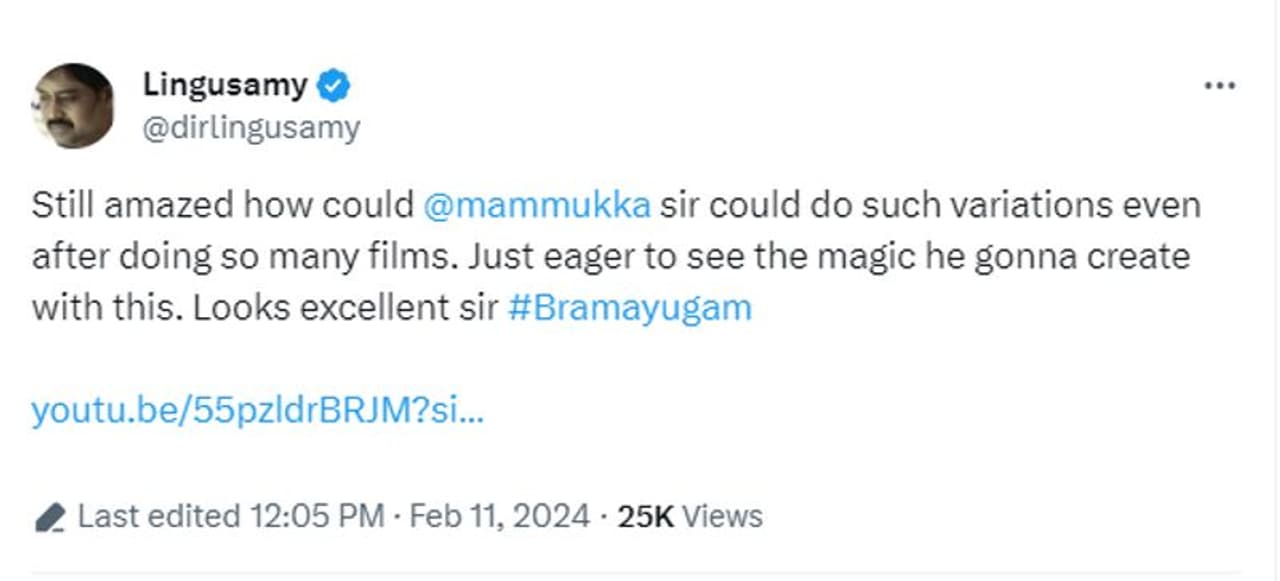Screen dimensions: 1280x581
Task: Open the #Bramayugam hashtag
Action: [x=629, y=307]
